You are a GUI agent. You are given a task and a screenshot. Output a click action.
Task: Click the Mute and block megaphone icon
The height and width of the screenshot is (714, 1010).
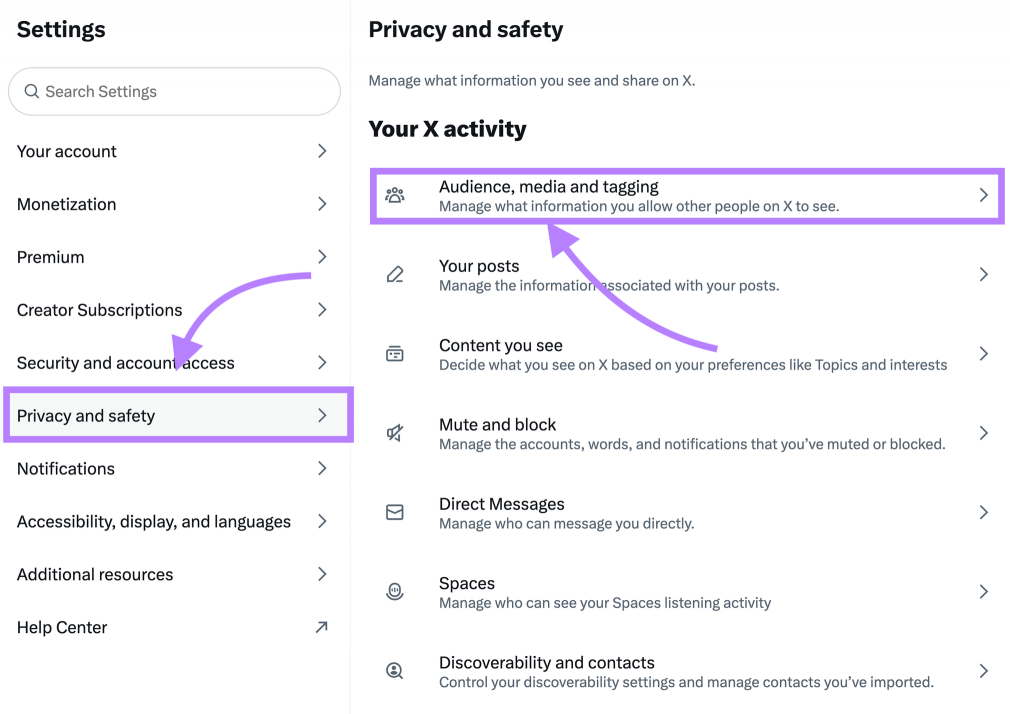coord(394,433)
